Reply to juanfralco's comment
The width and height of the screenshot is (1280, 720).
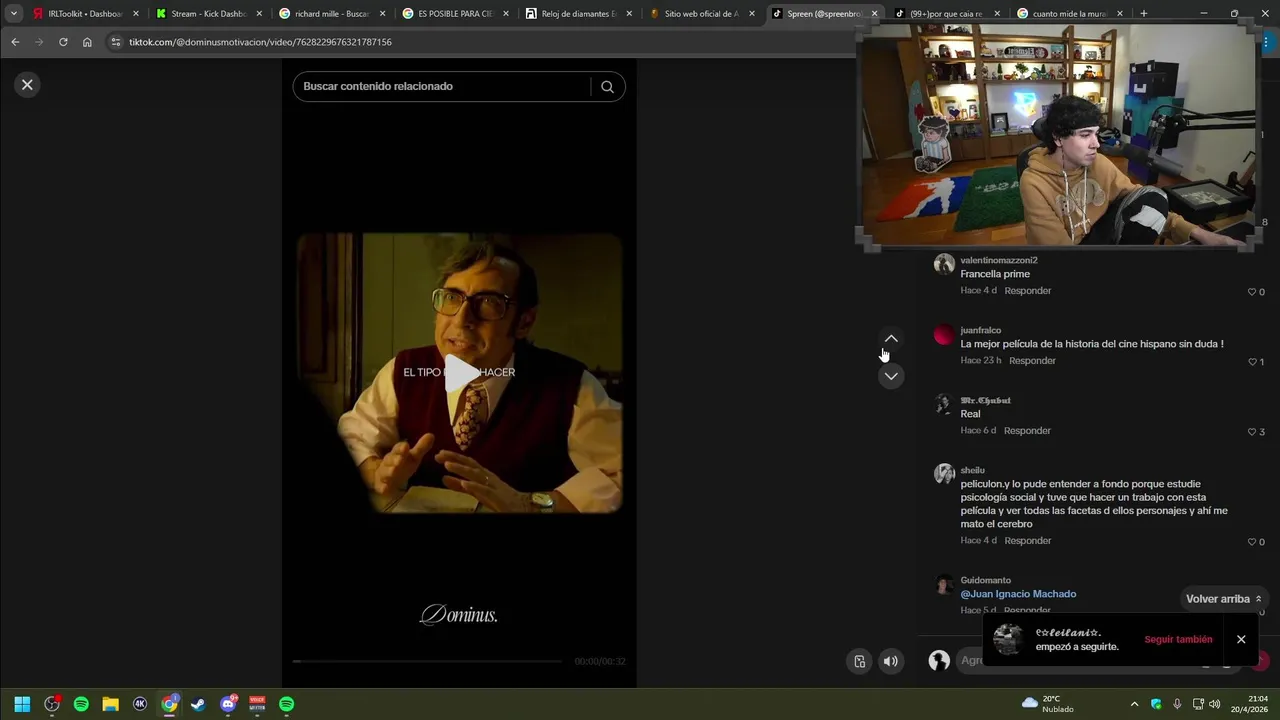(1032, 361)
